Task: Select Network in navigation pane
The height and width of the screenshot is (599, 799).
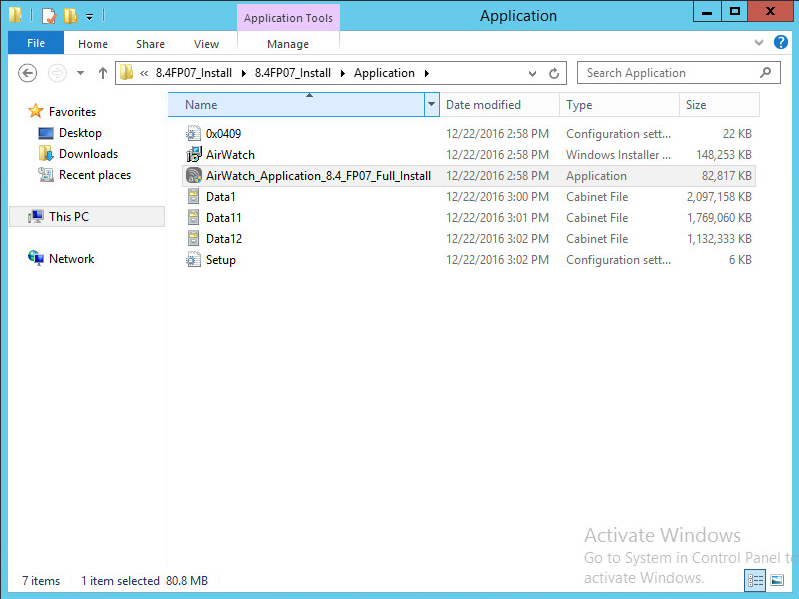Action: (x=71, y=258)
